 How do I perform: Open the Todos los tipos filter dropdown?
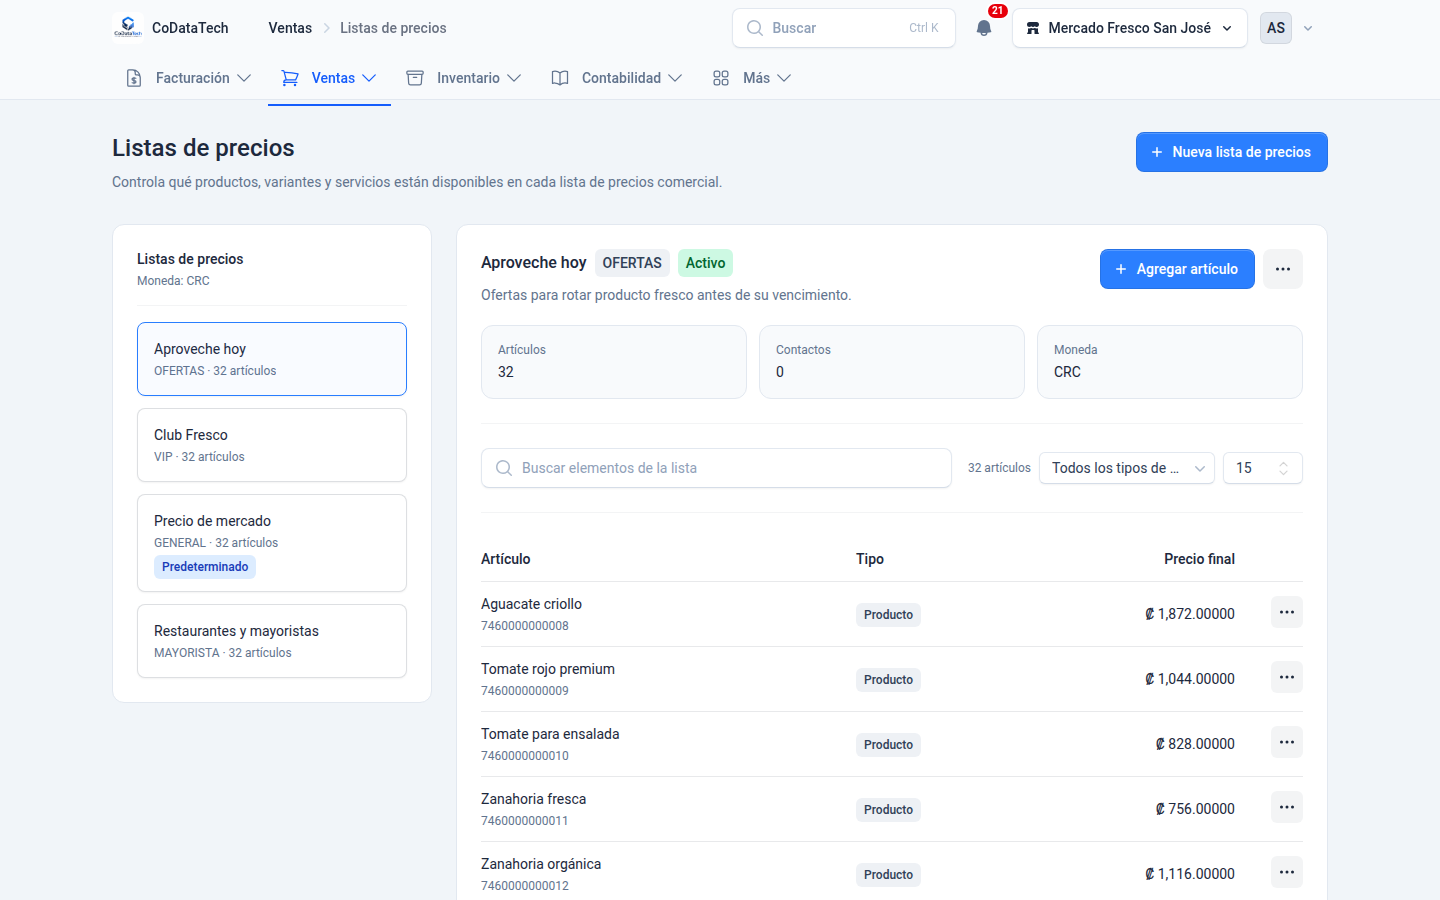[1127, 468]
